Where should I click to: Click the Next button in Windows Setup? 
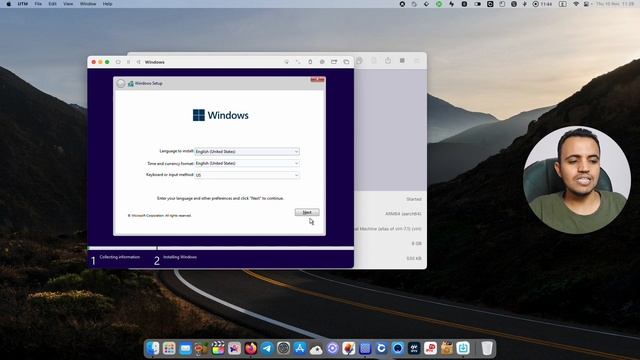click(x=307, y=212)
